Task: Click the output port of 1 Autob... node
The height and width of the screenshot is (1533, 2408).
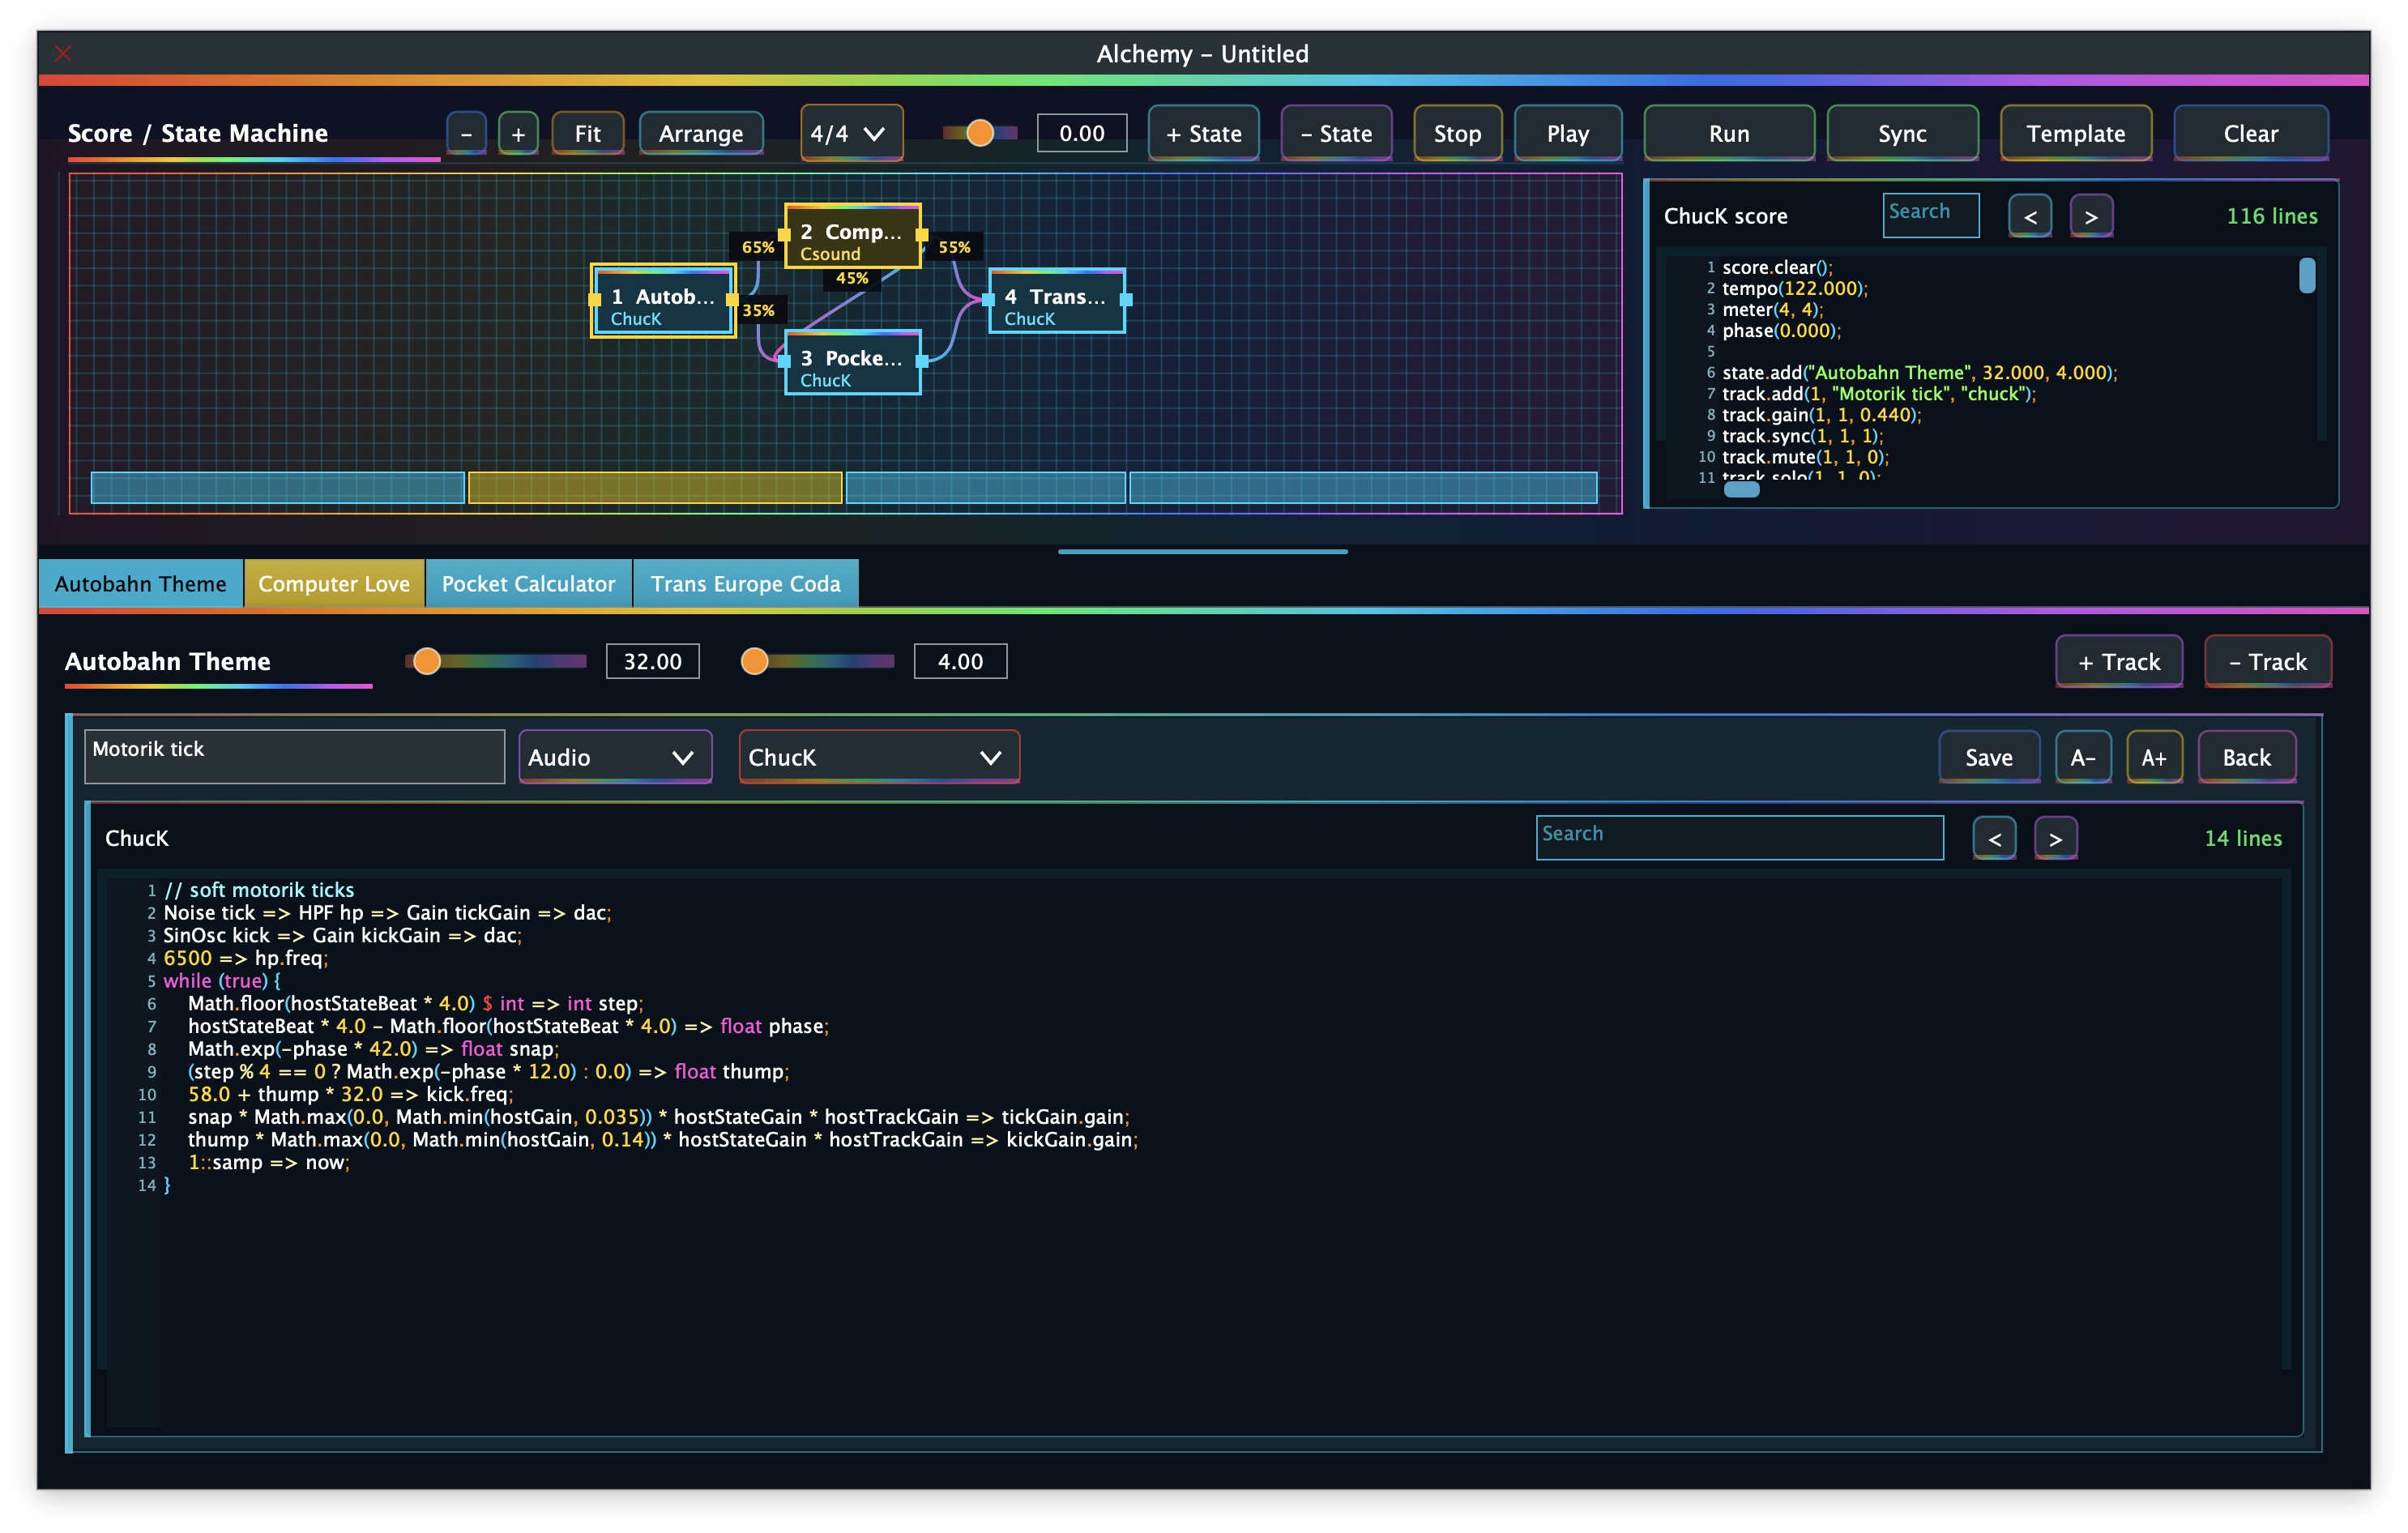Action: click(x=732, y=300)
